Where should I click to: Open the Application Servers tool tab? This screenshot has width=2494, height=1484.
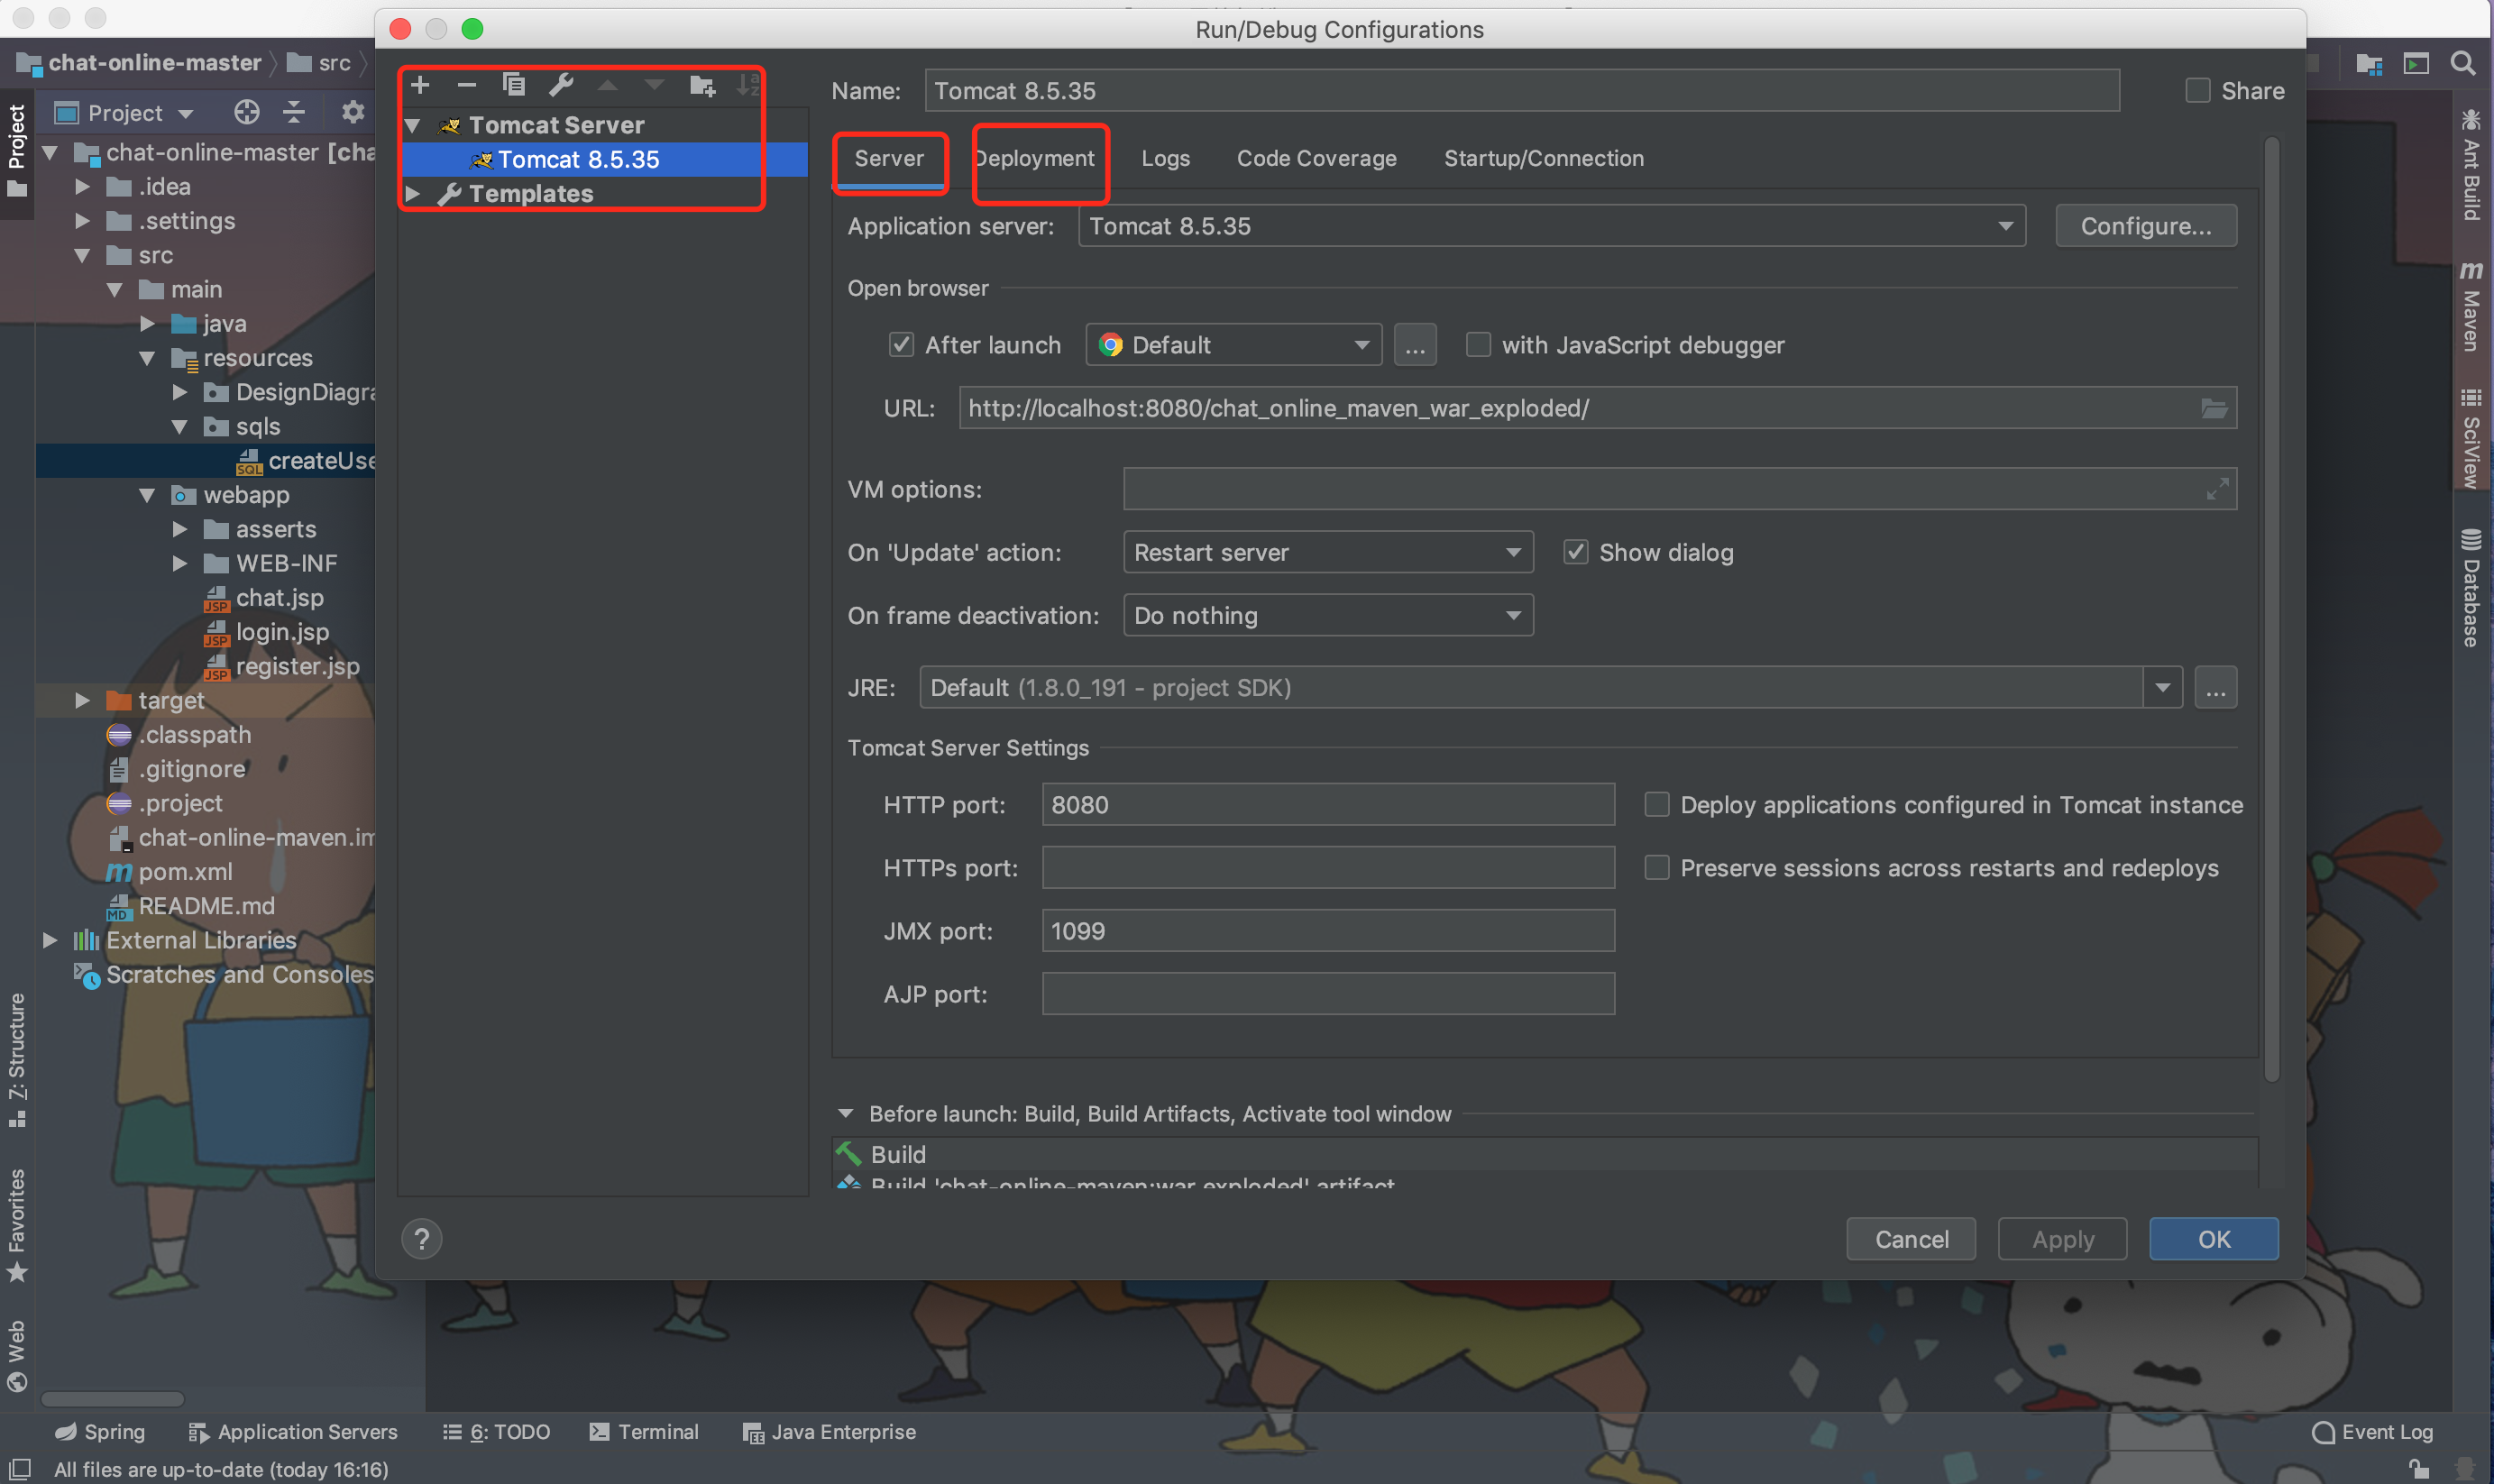[x=293, y=1432]
